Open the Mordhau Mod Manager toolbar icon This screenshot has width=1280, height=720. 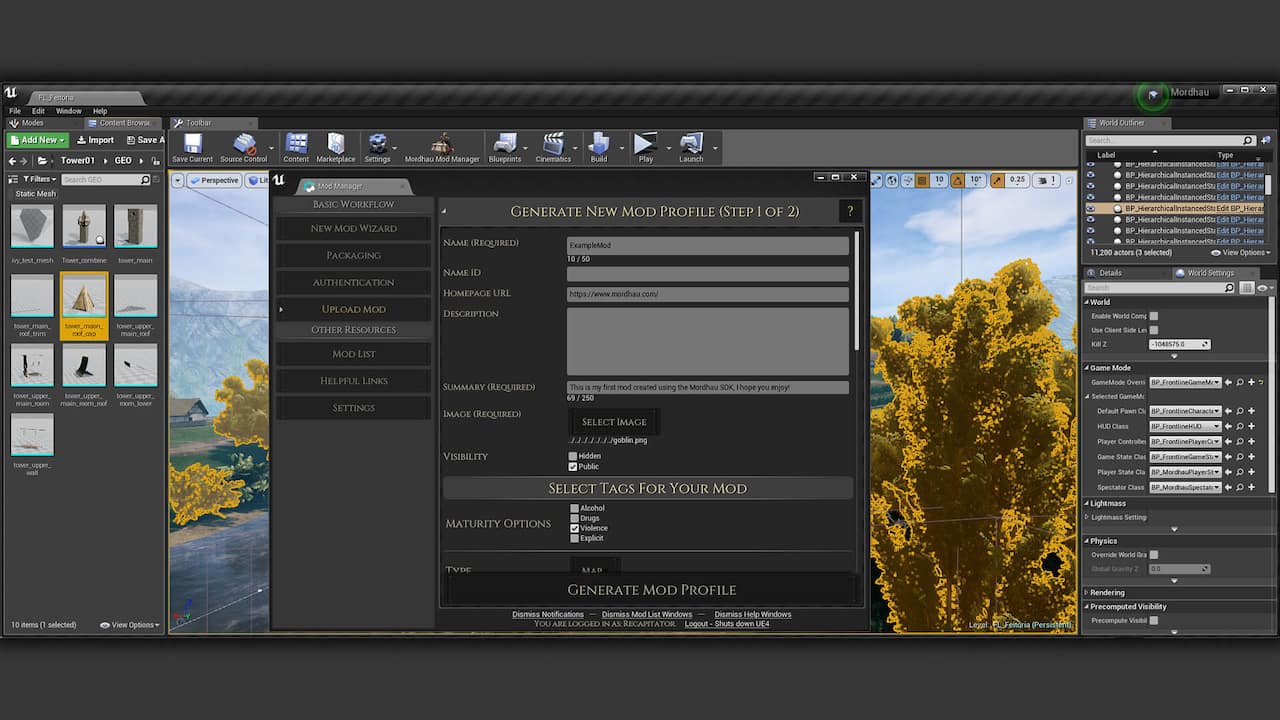click(442, 147)
